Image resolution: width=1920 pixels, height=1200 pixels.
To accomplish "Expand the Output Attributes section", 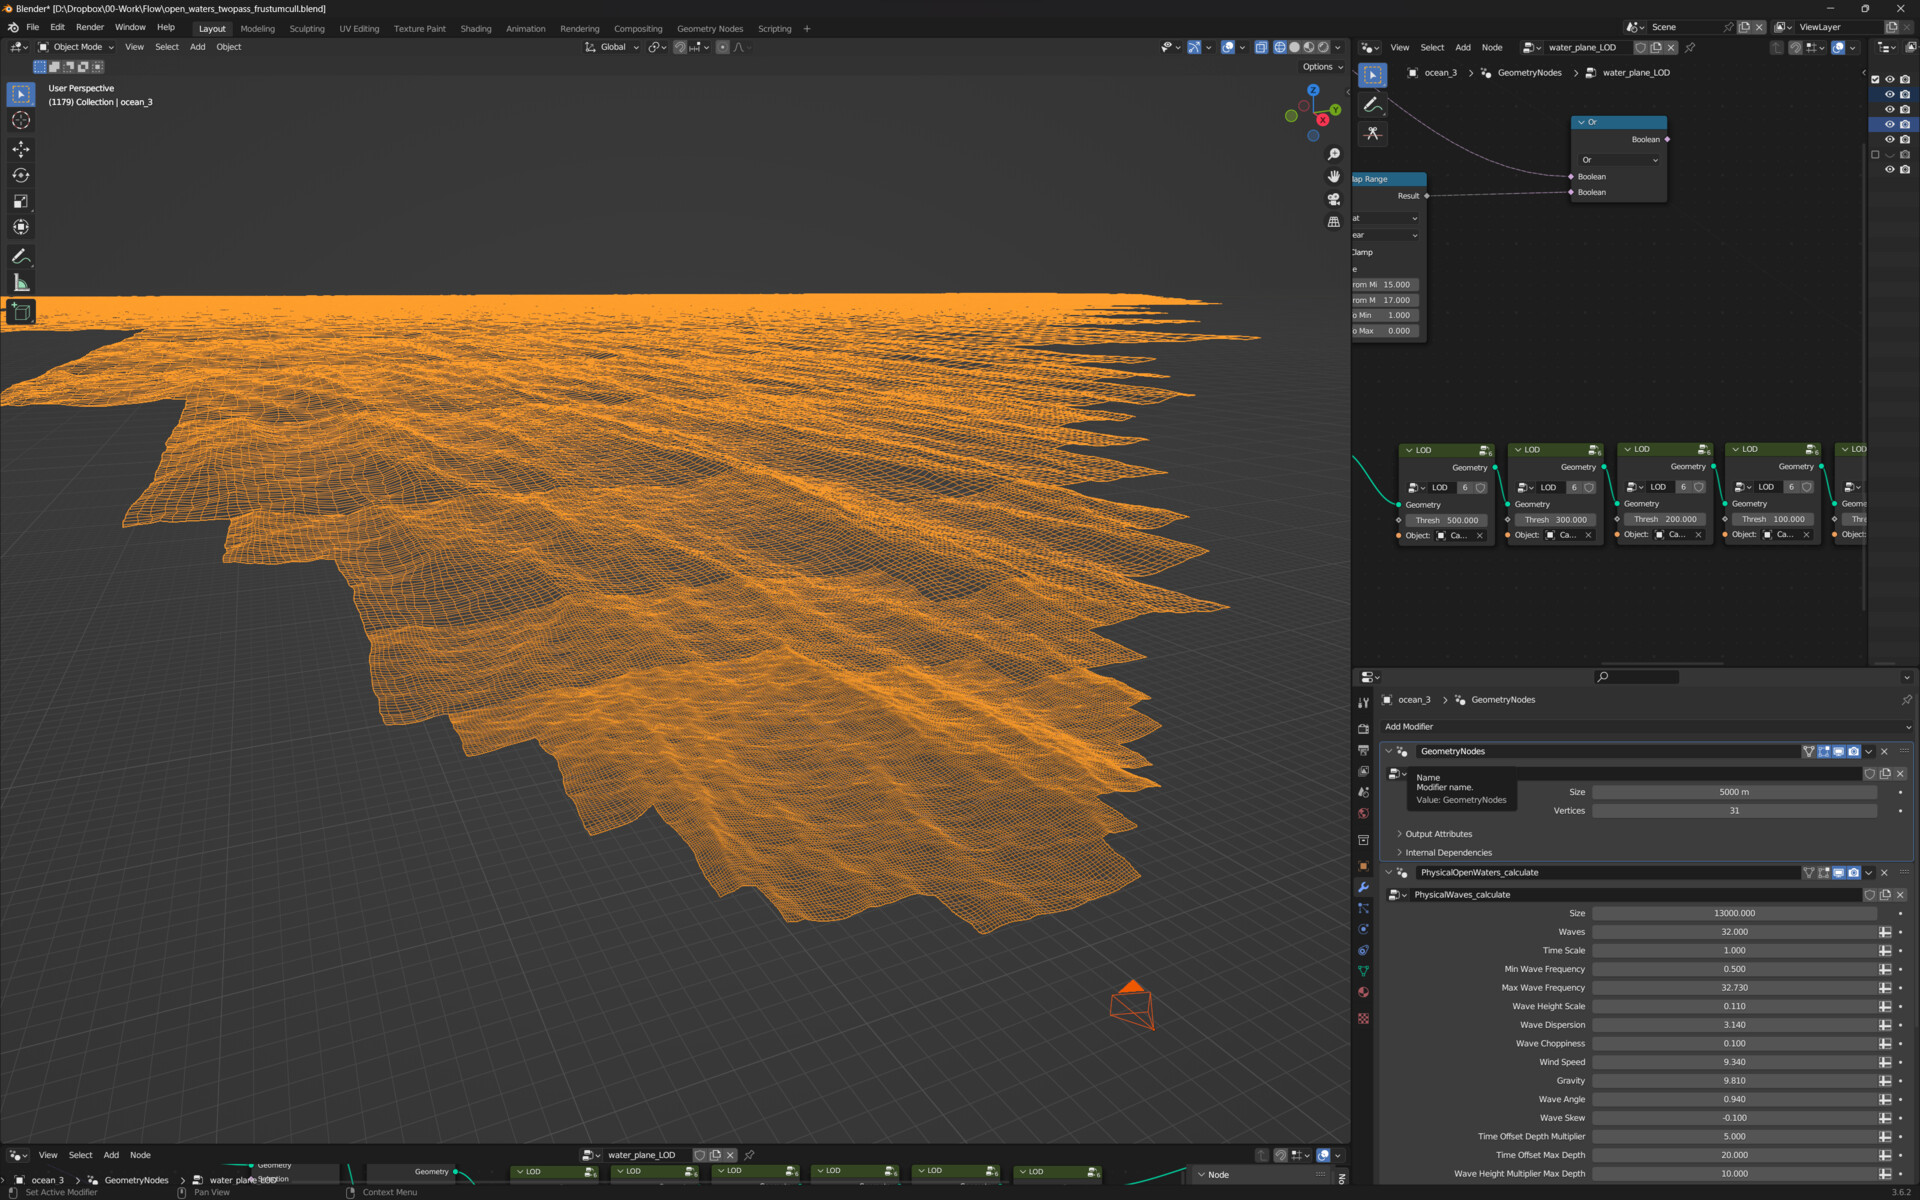I will coord(1437,833).
